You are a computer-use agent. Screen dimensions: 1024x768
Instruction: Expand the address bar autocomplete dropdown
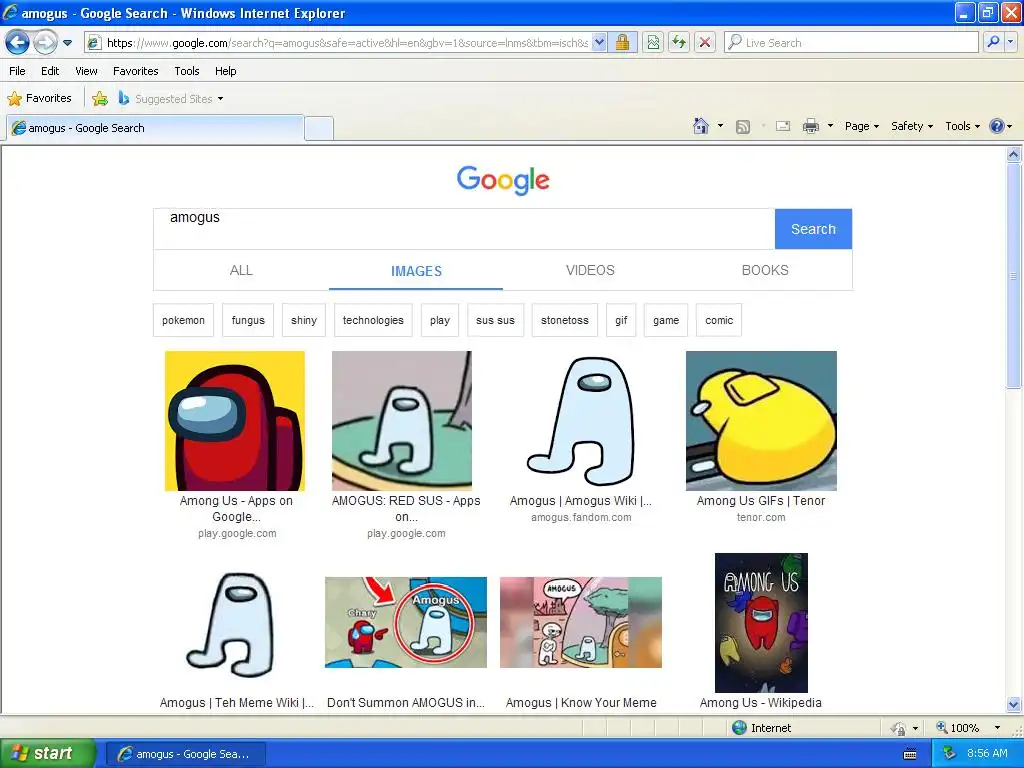point(599,43)
